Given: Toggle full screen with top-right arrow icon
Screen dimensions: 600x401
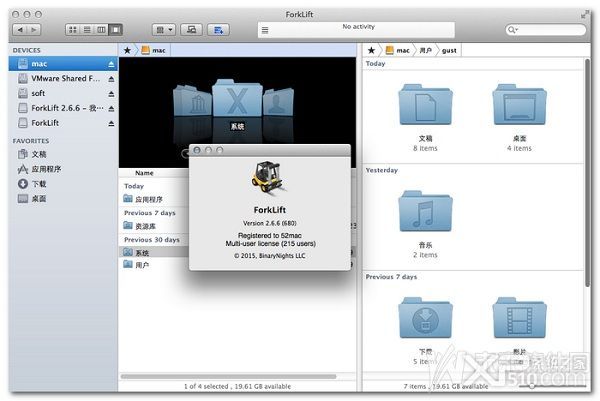Looking at the screenshot, I should 585,15.
